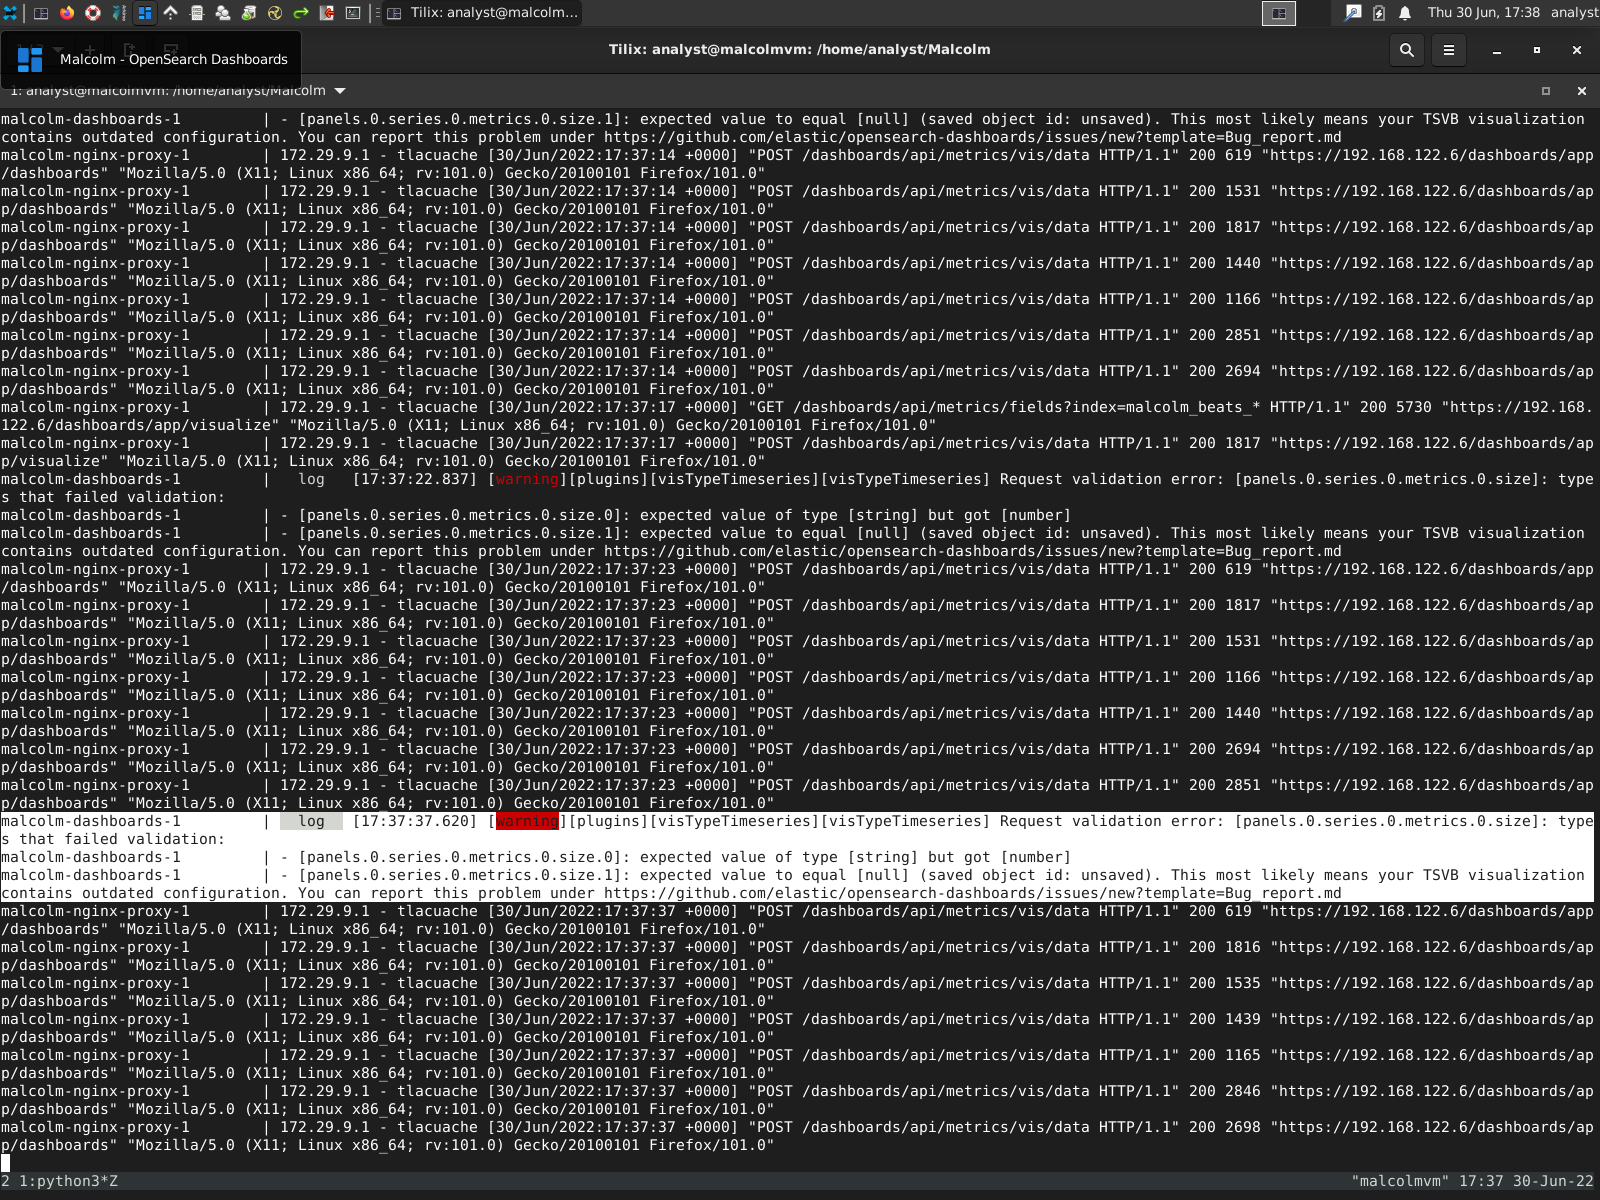Click tmux window entry 1:python3*Z
Viewport: 1600px width, 1200px height.
click(68, 1181)
